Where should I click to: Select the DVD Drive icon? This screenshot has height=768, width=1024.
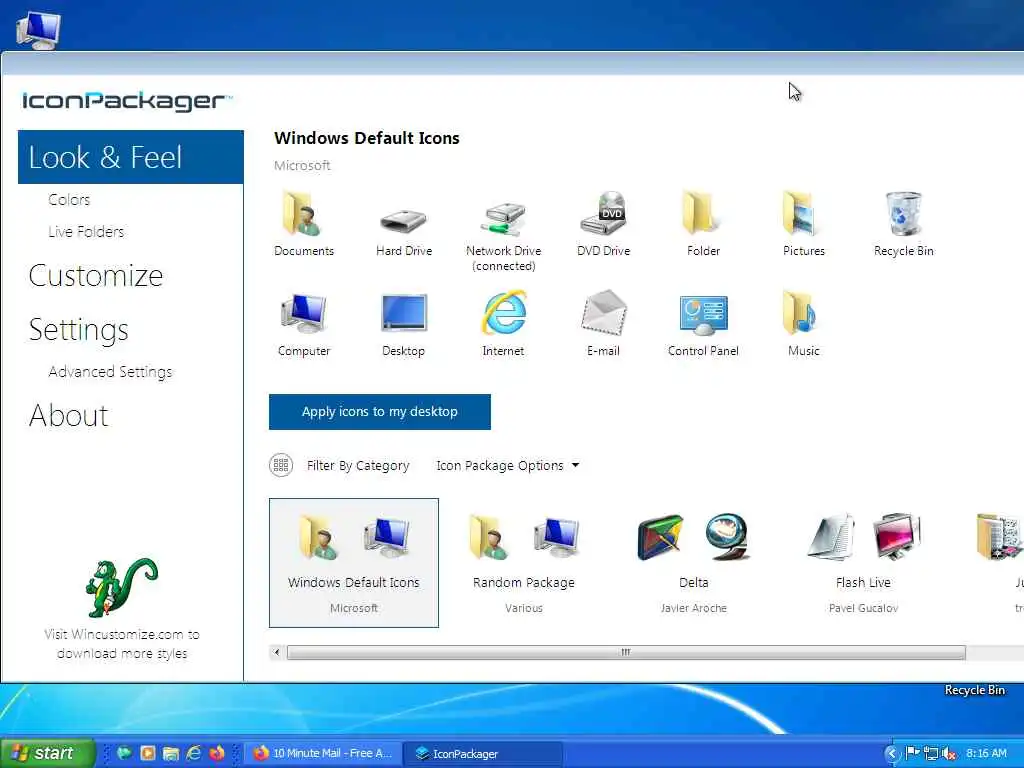603,213
